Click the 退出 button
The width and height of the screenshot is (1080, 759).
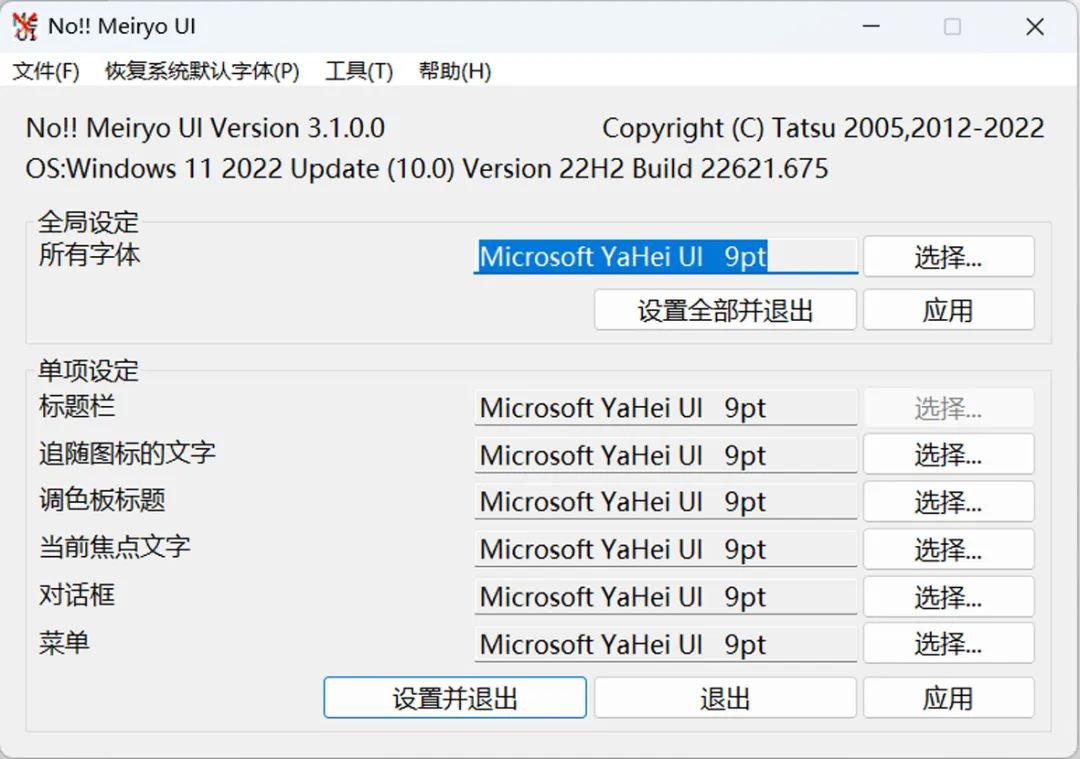[725, 698]
